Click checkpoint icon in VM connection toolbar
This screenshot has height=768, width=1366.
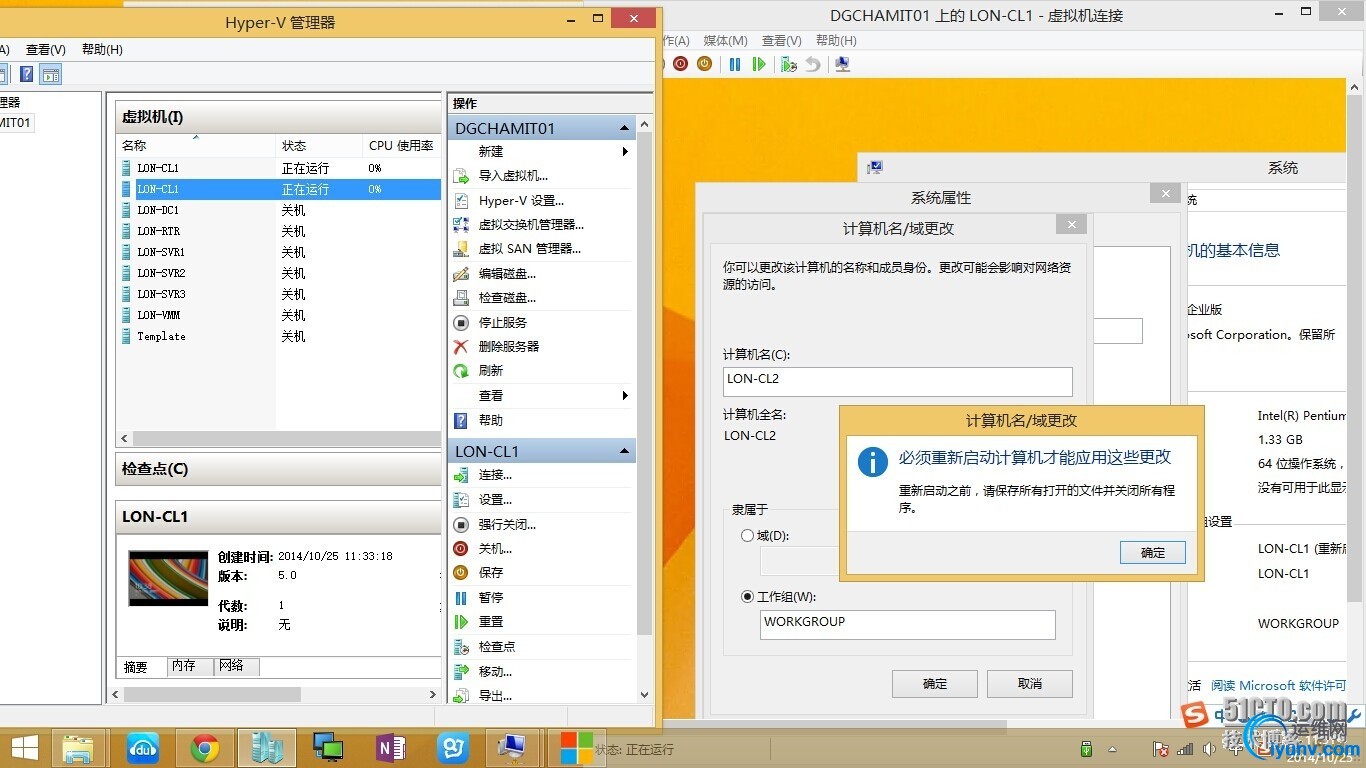coord(789,64)
